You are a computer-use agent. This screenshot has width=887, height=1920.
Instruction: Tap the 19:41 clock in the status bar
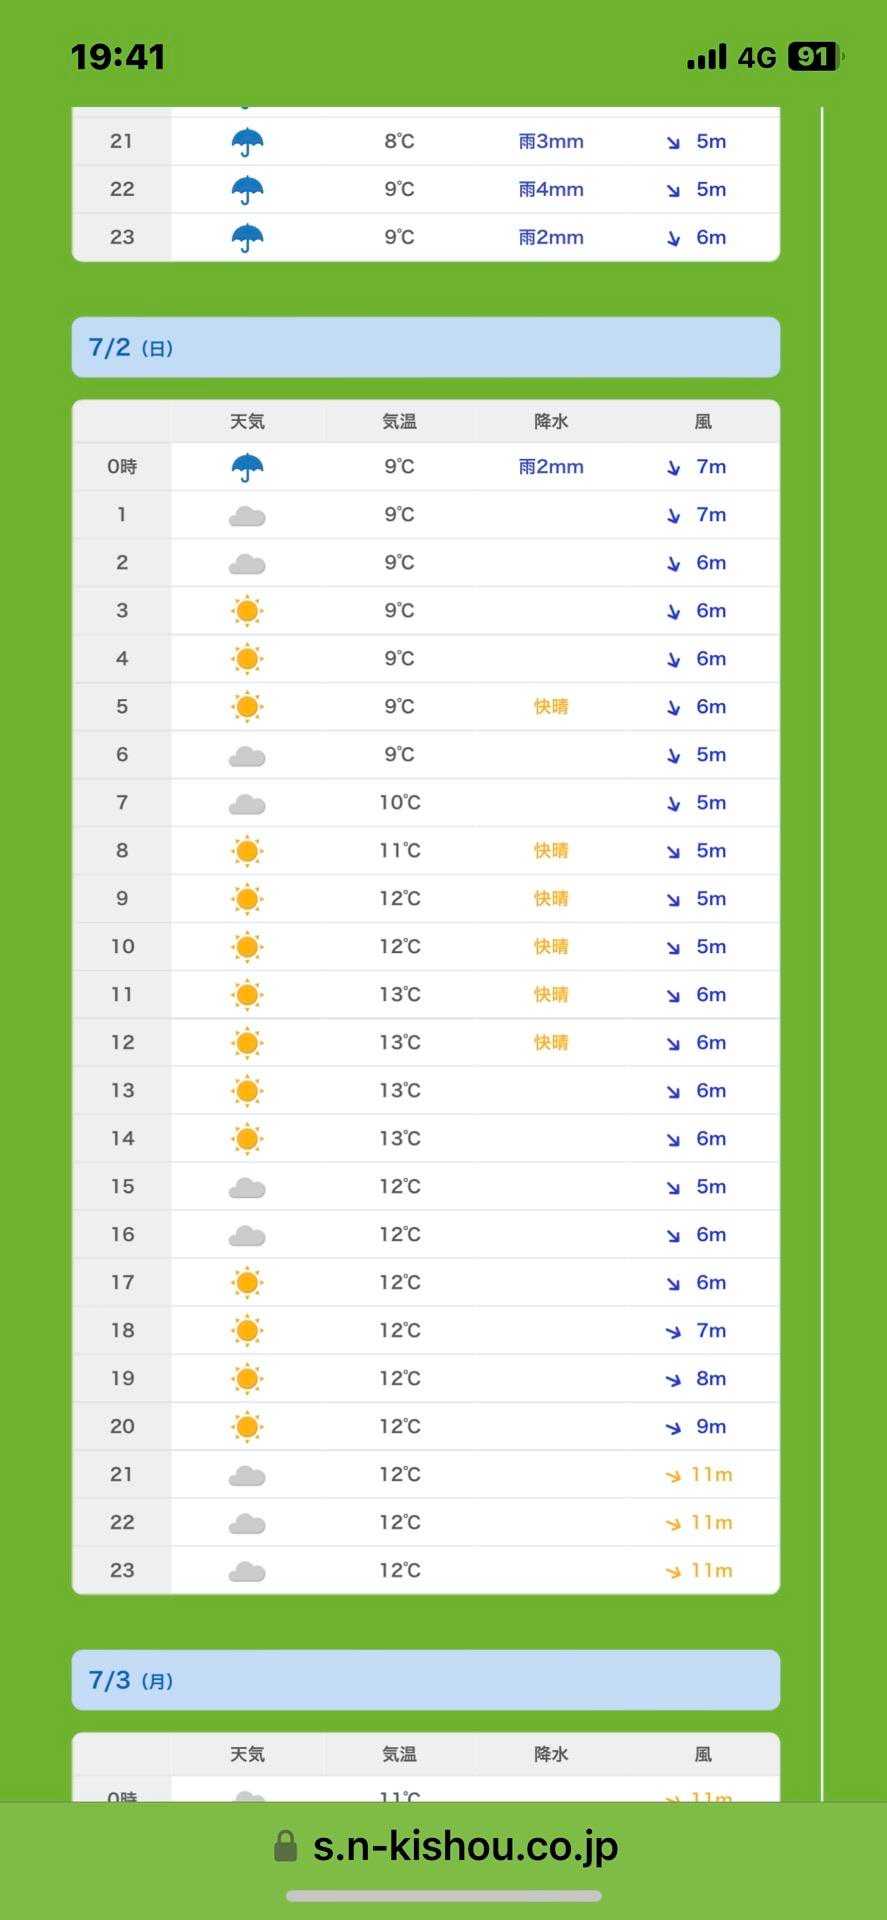coord(118,57)
